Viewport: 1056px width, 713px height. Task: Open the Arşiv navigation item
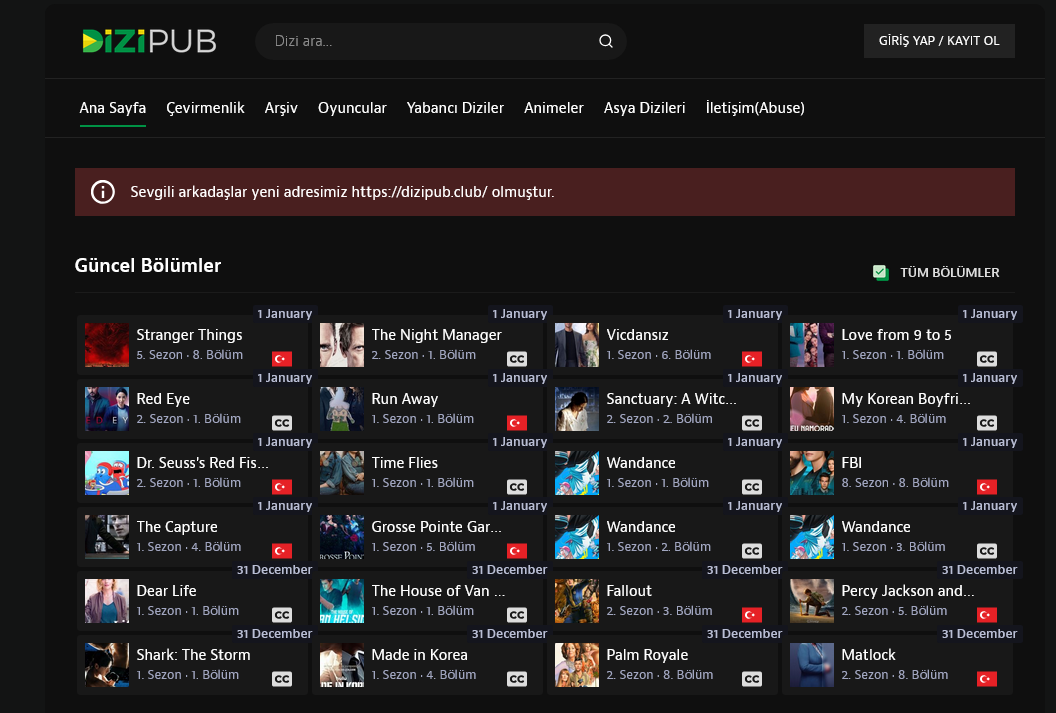[281, 108]
